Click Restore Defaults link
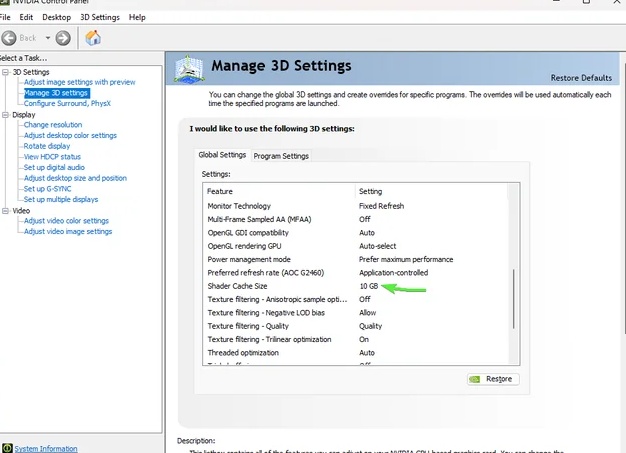This screenshot has height=453, width=626. click(x=581, y=78)
